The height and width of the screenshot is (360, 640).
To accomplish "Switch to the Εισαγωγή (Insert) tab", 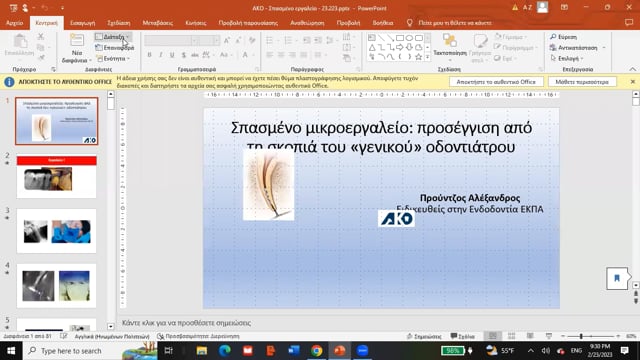I will pyautogui.click(x=82, y=23).
